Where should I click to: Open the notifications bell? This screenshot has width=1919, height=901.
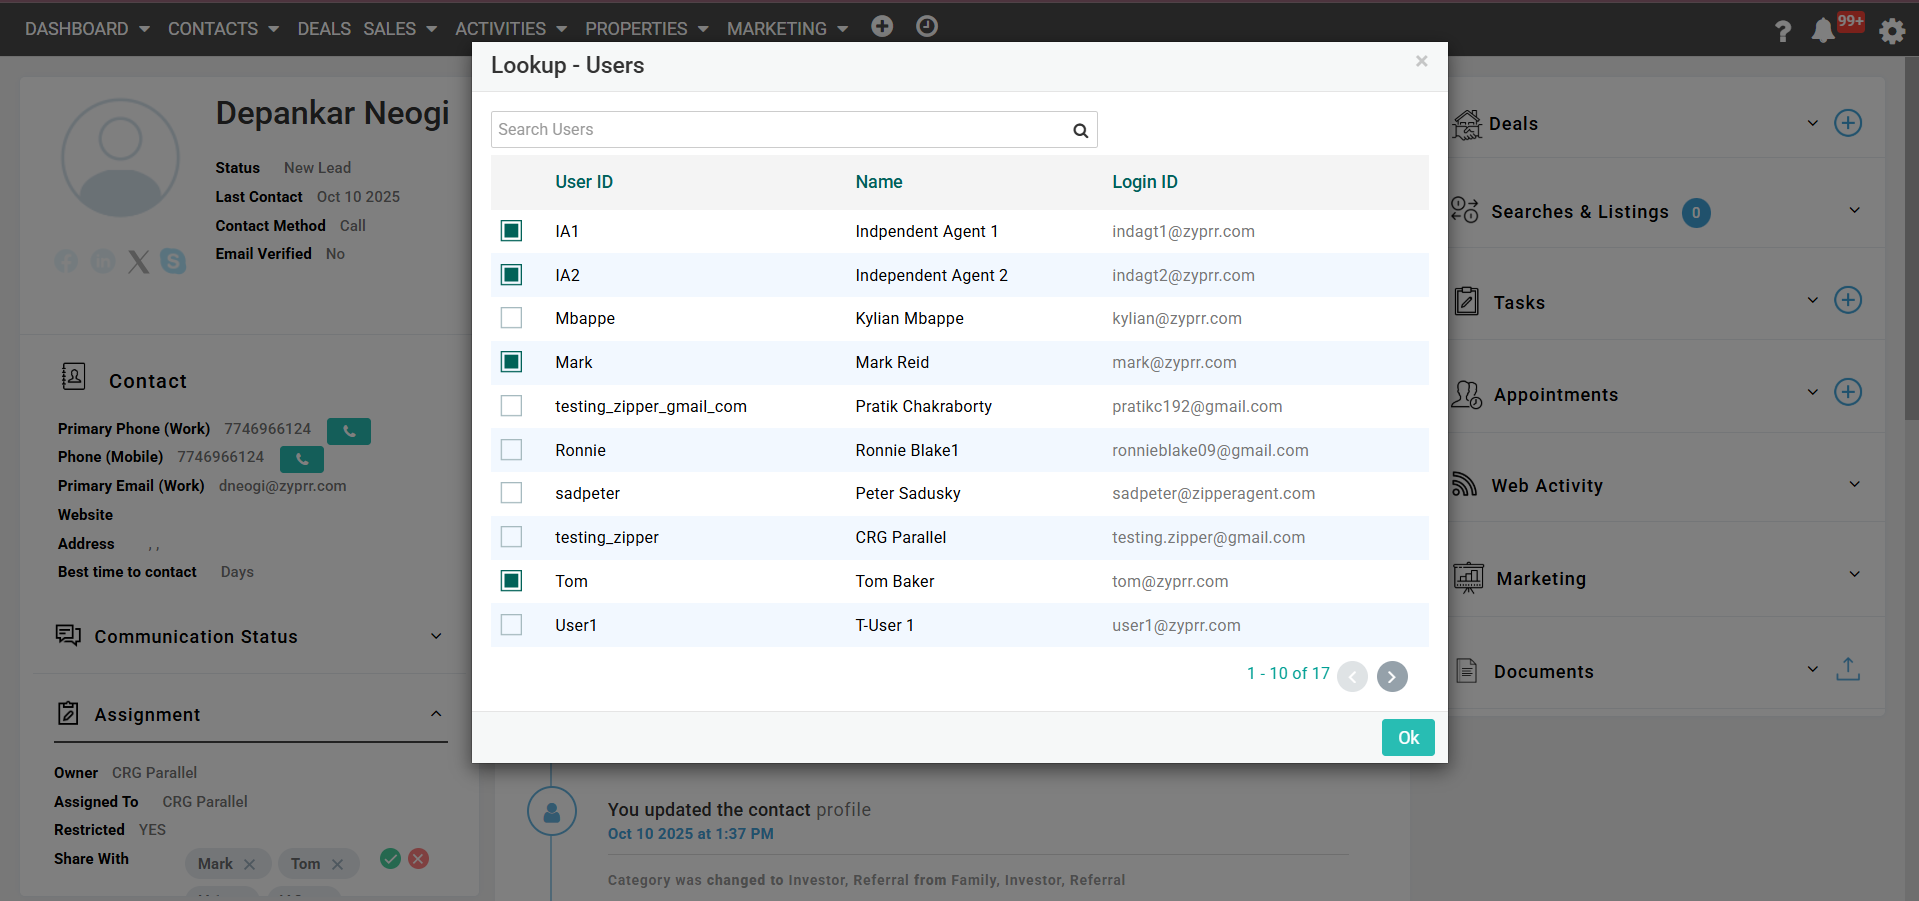click(1822, 30)
